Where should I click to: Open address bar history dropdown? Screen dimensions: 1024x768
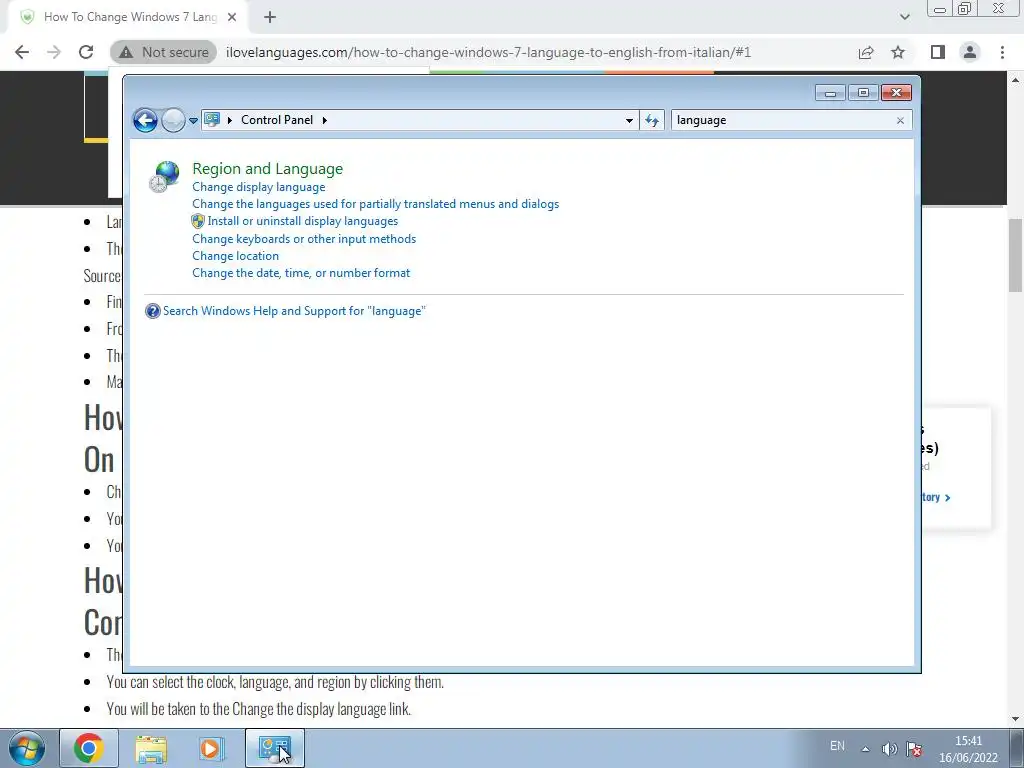pos(629,120)
